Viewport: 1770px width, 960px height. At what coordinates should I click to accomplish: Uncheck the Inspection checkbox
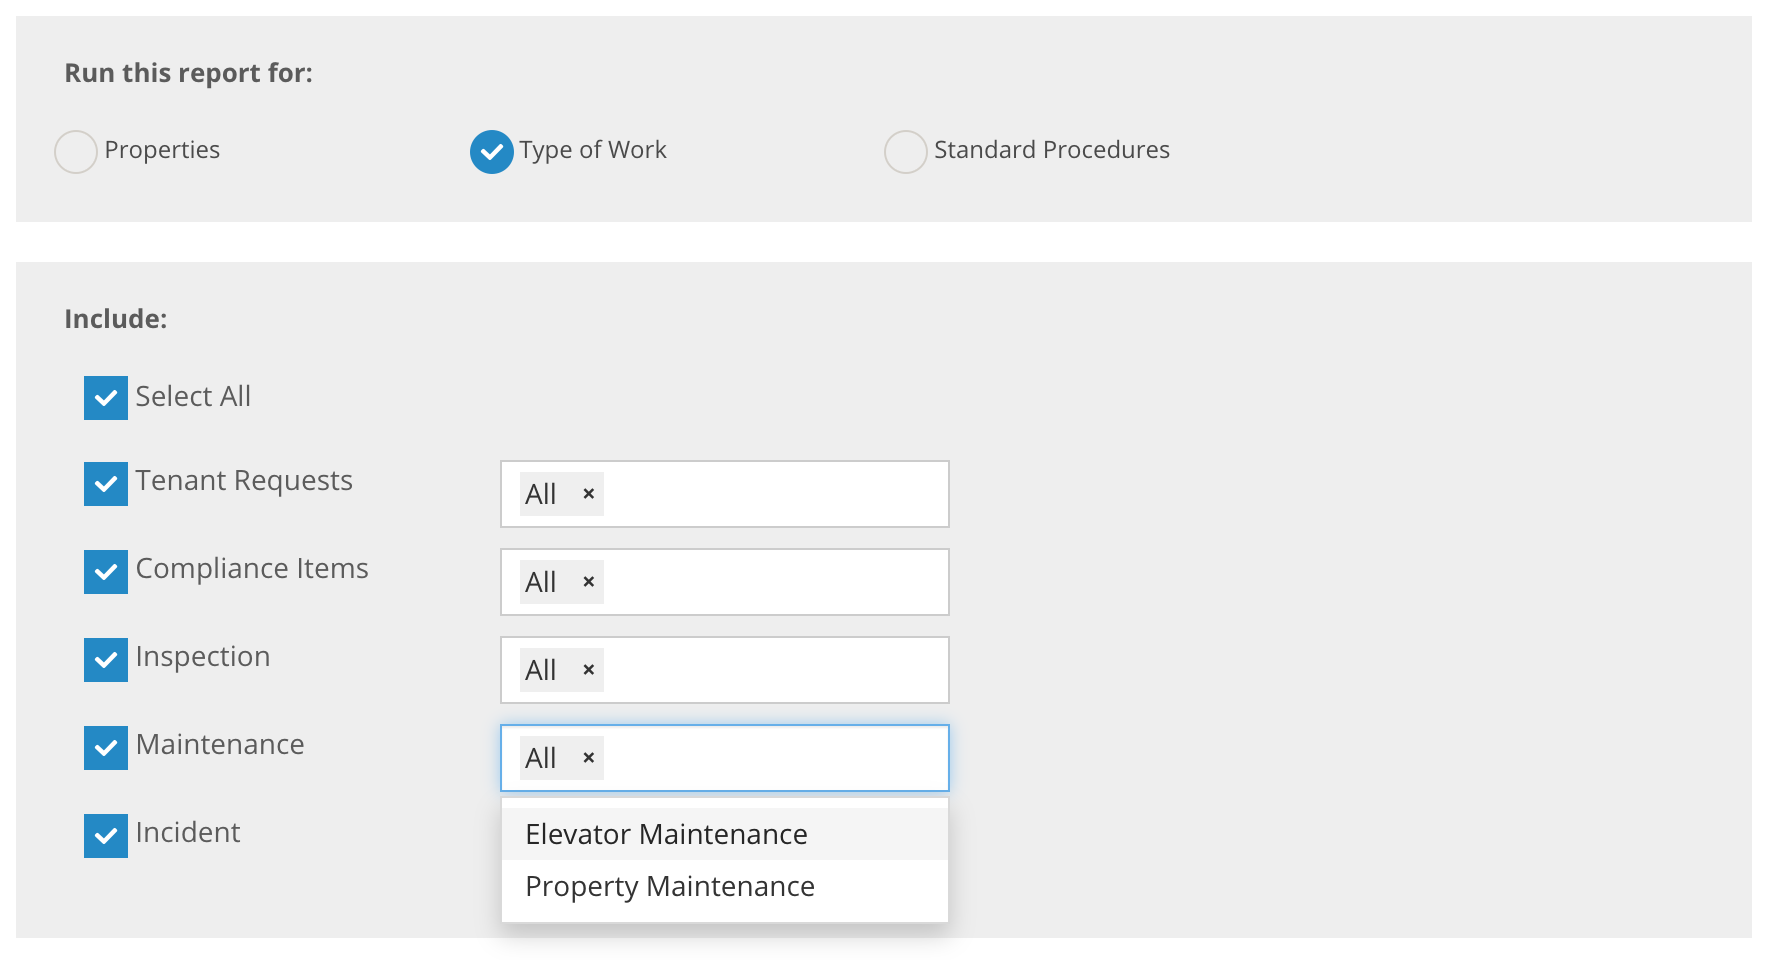[x=106, y=660]
